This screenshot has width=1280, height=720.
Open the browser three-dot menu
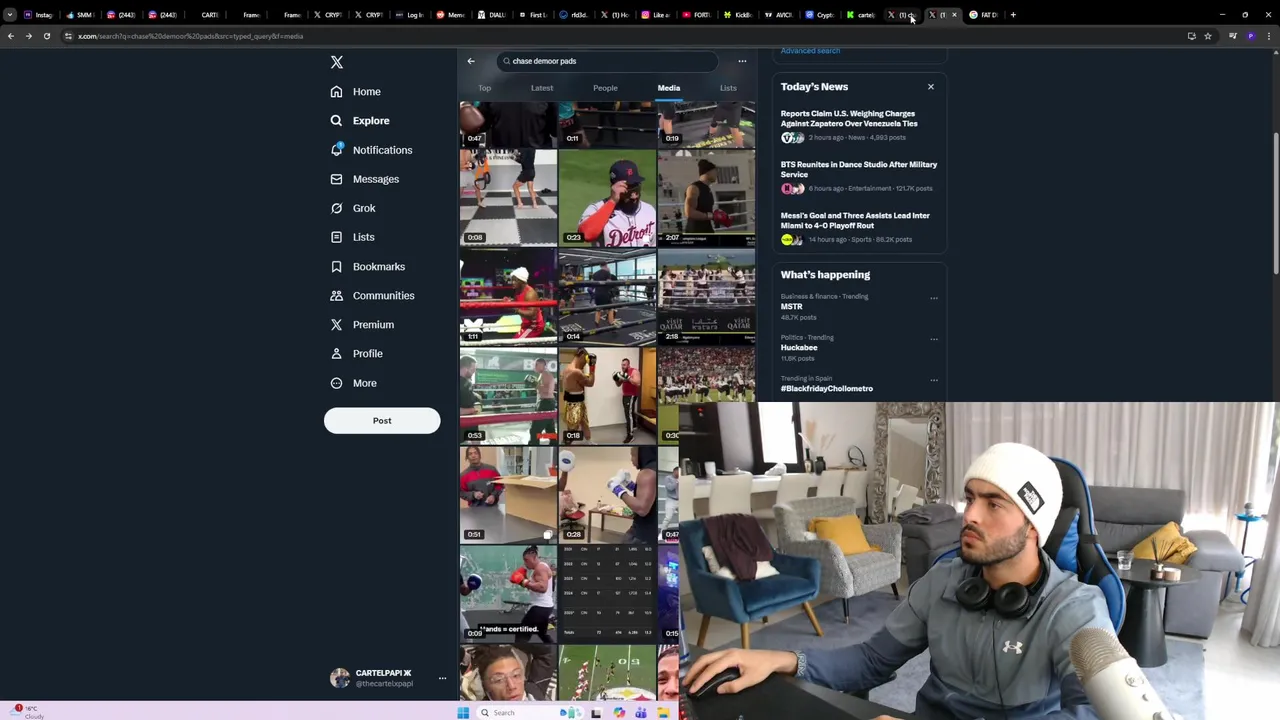1269,36
